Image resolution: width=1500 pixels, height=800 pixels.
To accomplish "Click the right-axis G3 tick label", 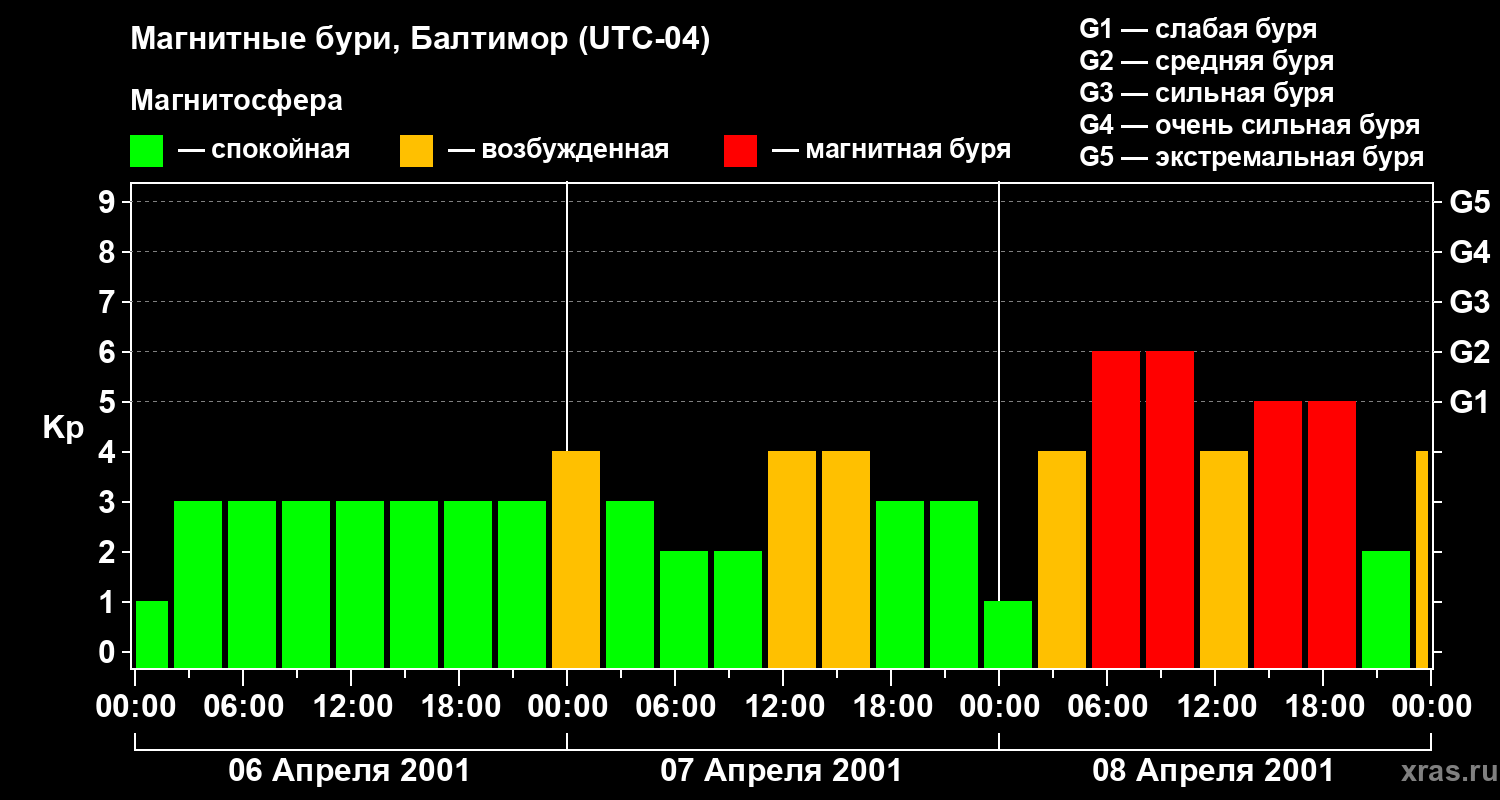I will click(x=1469, y=302).
